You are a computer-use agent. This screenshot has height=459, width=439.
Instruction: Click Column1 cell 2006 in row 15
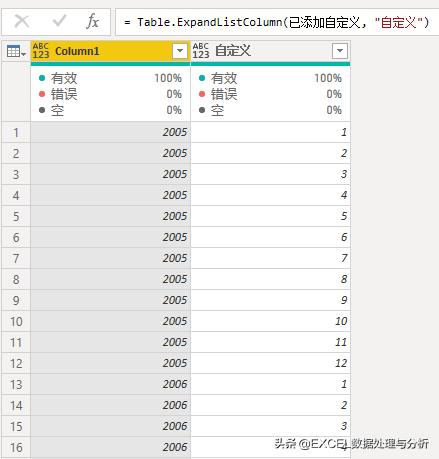(110, 426)
